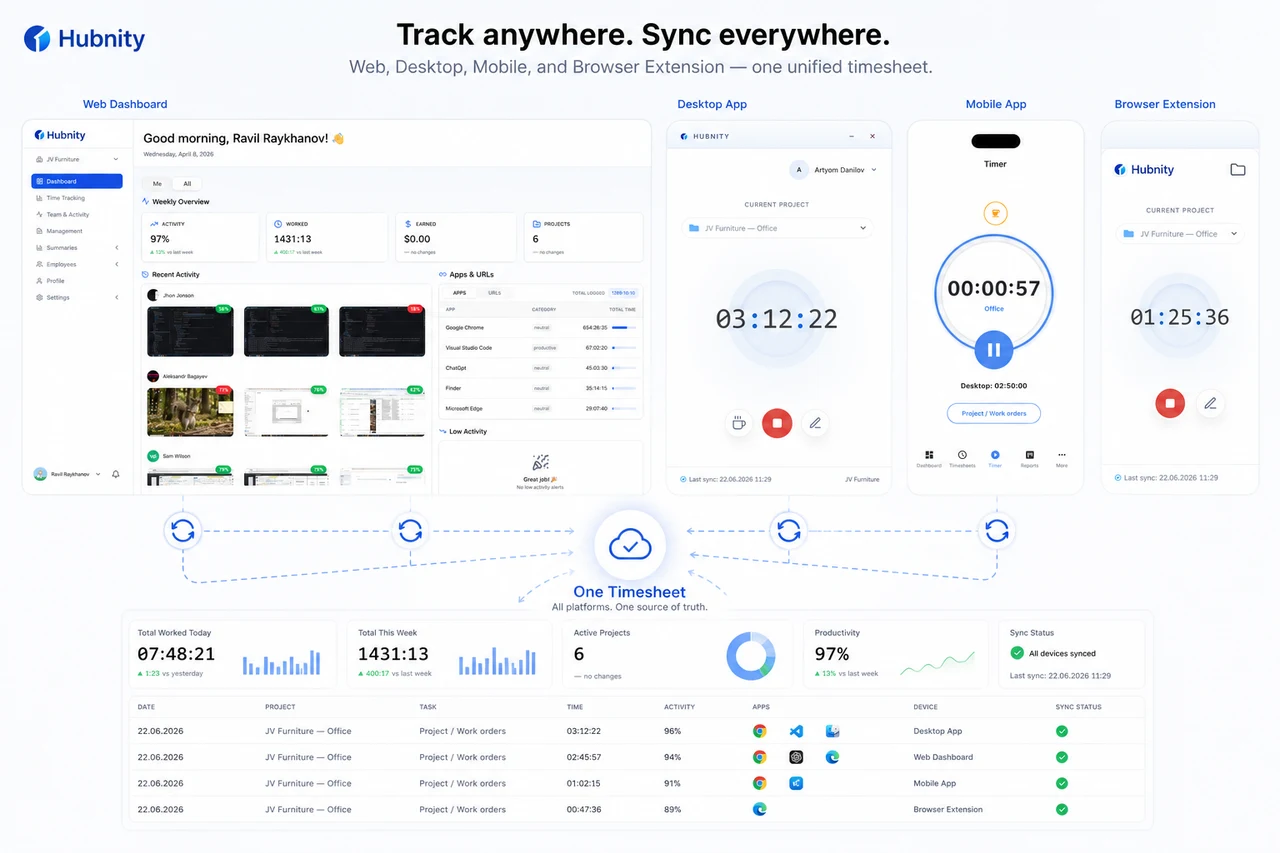The height and width of the screenshot is (853, 1280).
Task: Pause the Mobile App timer
Action: click(x=993, y=350)
